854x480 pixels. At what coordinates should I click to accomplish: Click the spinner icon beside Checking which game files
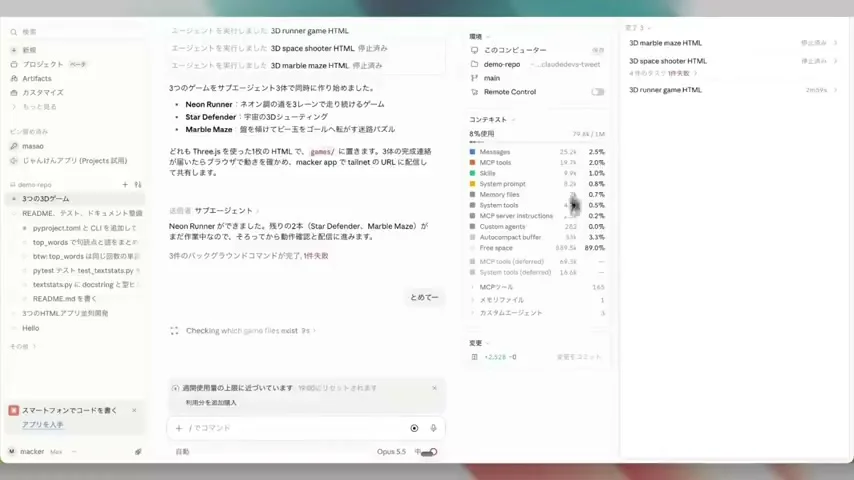(x=174, y=331)
